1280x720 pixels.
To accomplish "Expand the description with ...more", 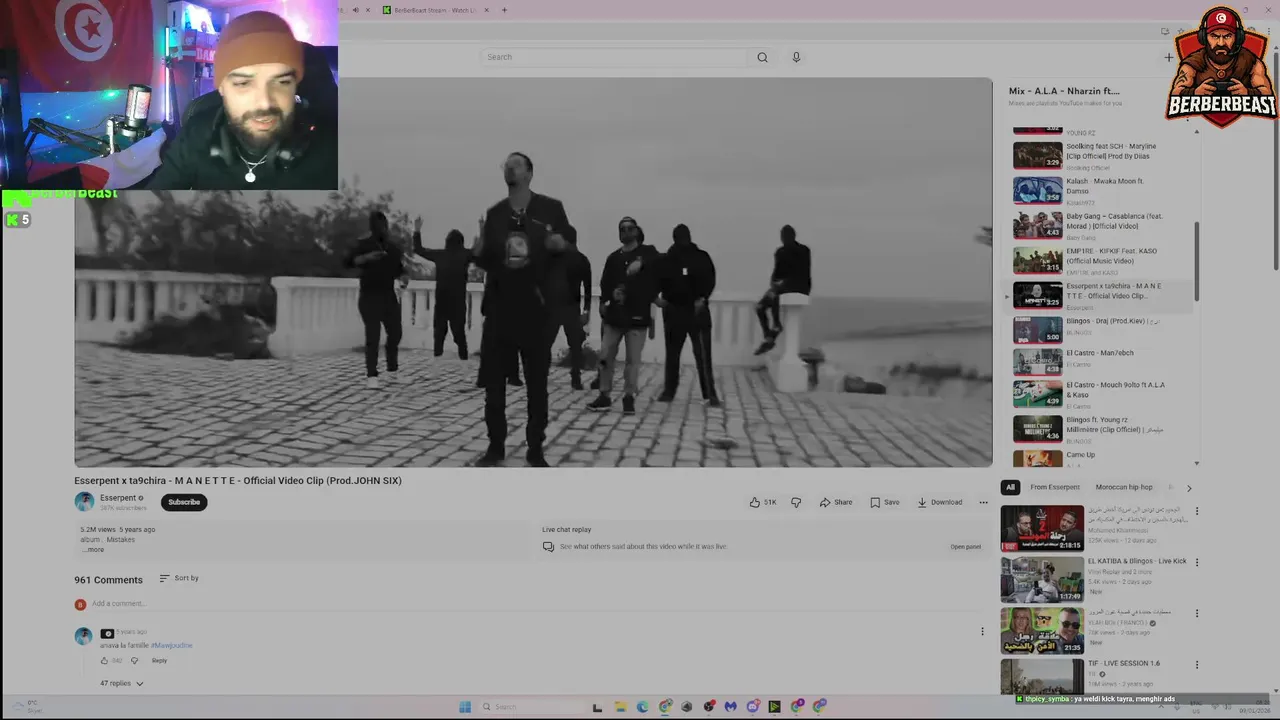I will pyautogui.click(x=93, y=550).
